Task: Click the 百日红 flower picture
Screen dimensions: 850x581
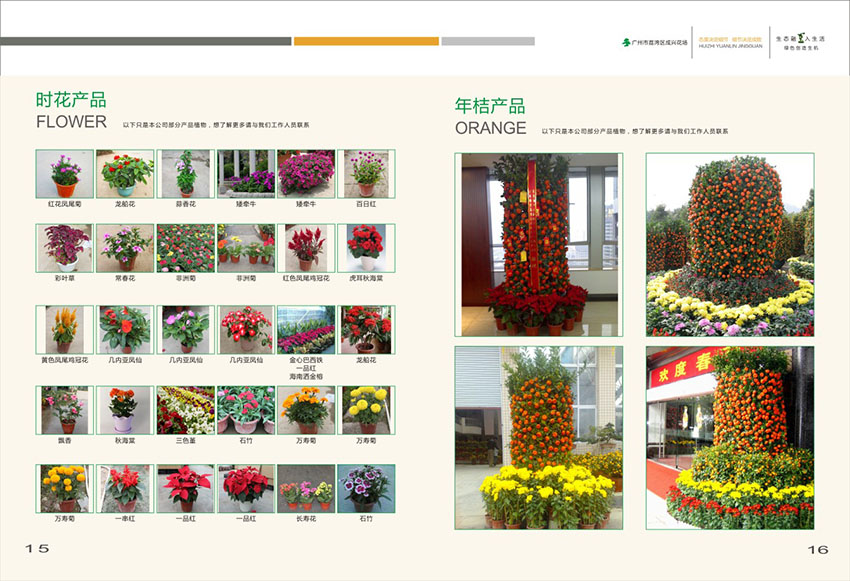Action: 372,177
